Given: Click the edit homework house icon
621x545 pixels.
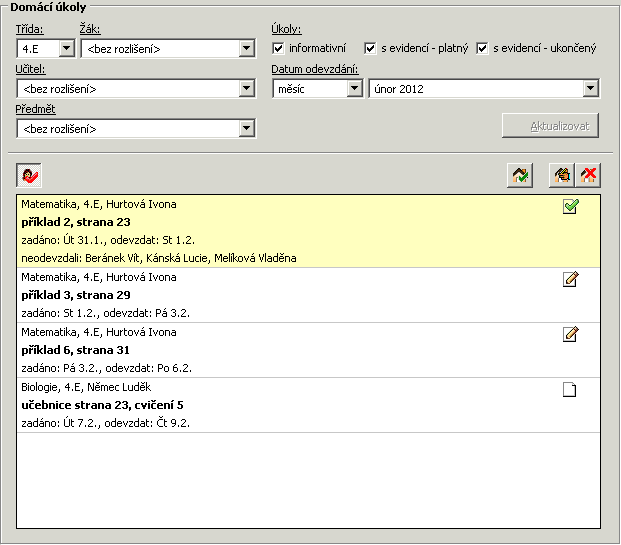Looking at the screenshot, I should click(x=562, y=175).
